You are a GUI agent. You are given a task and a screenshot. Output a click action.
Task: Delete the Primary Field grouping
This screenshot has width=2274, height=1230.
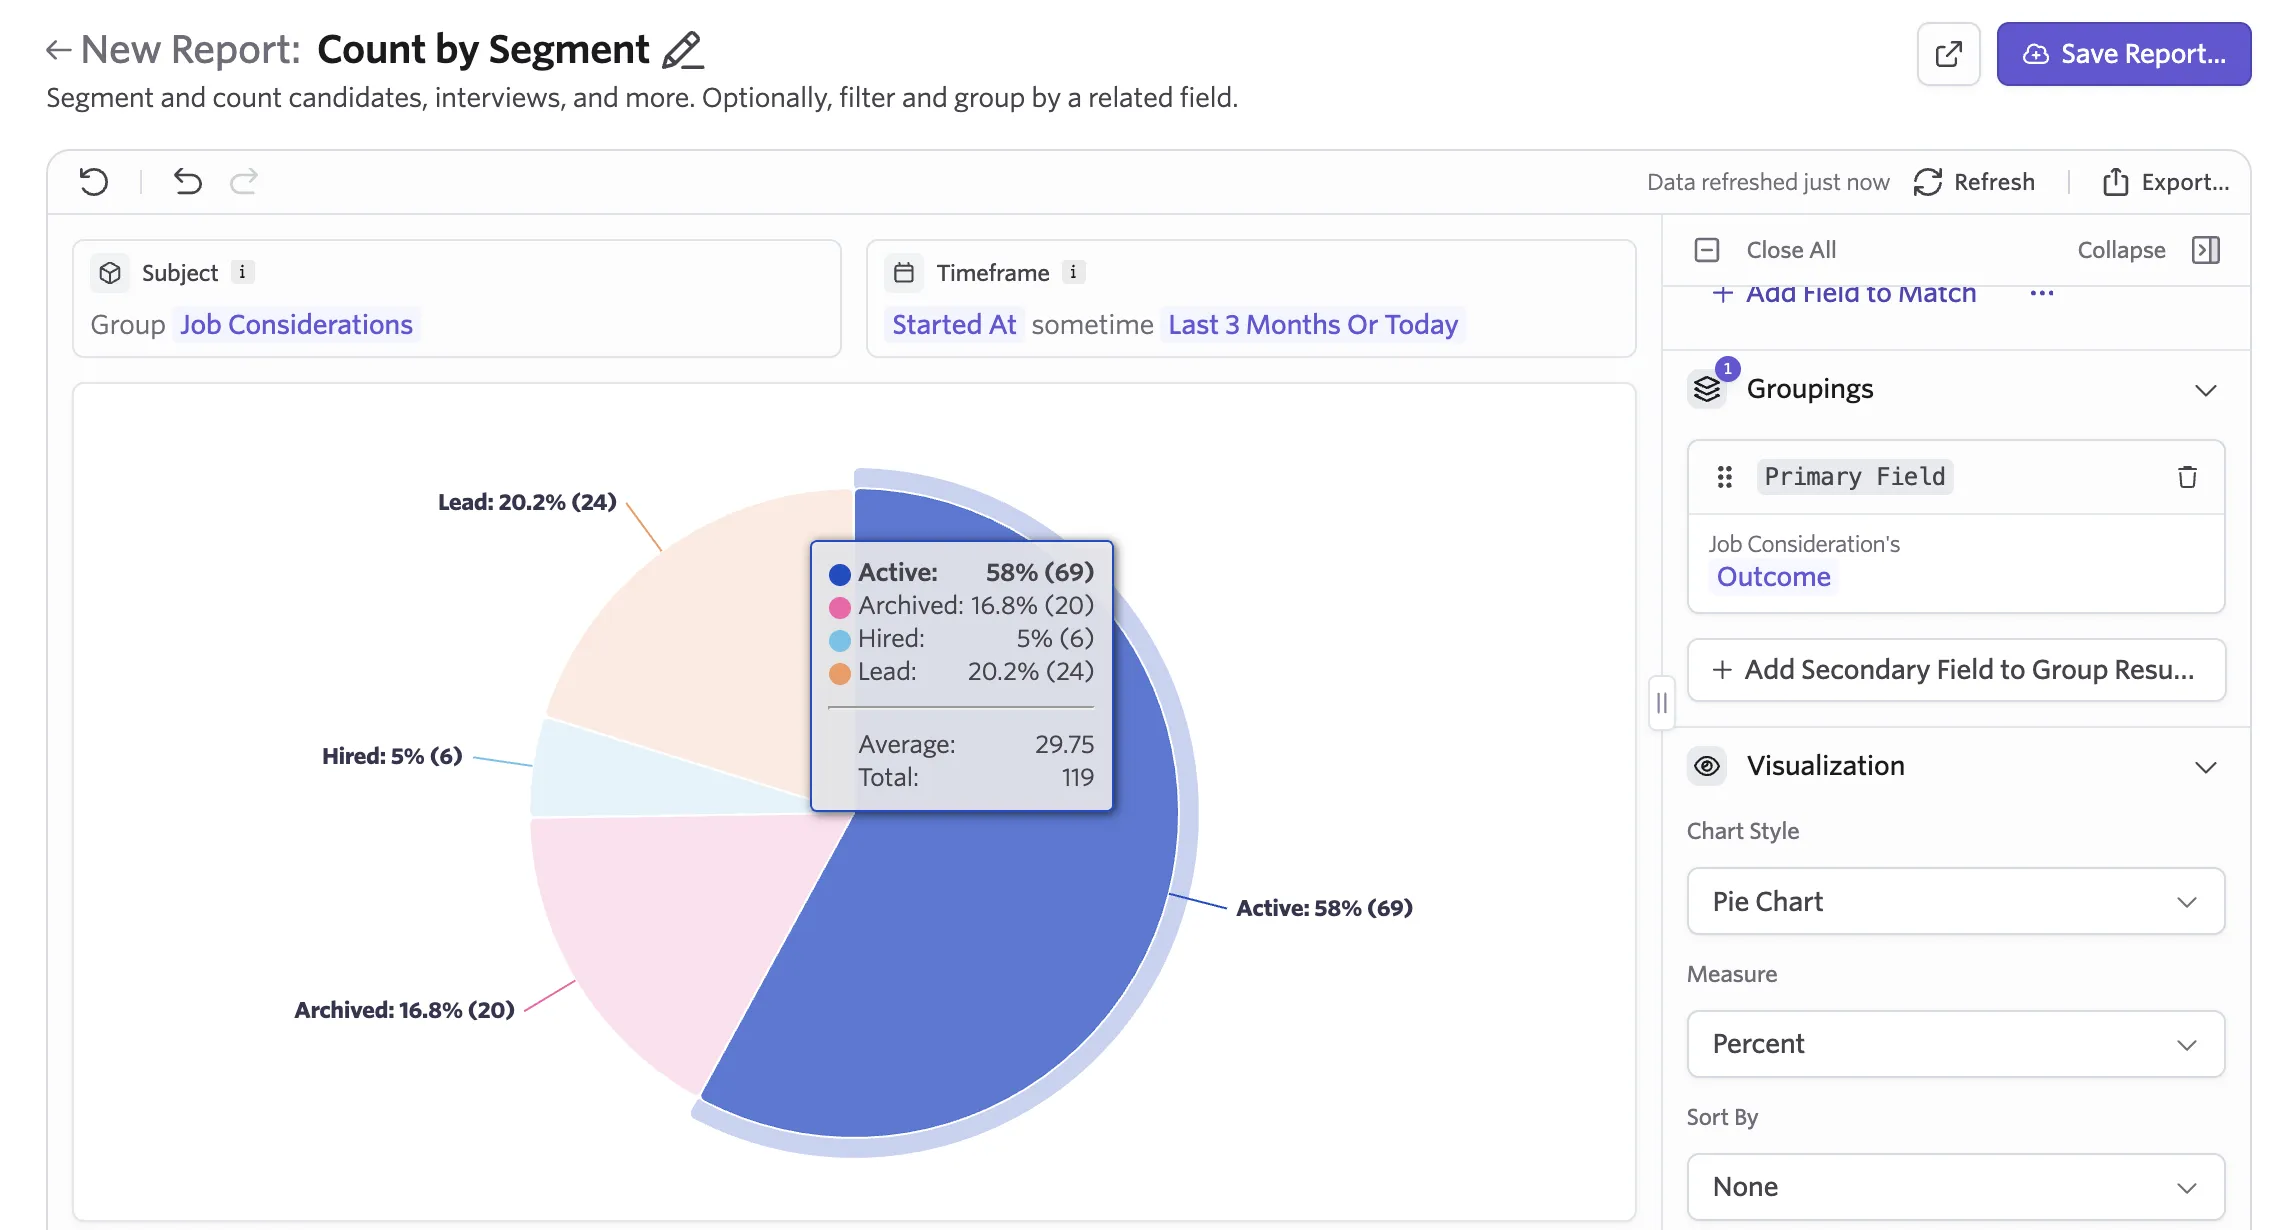[2188, 477]
